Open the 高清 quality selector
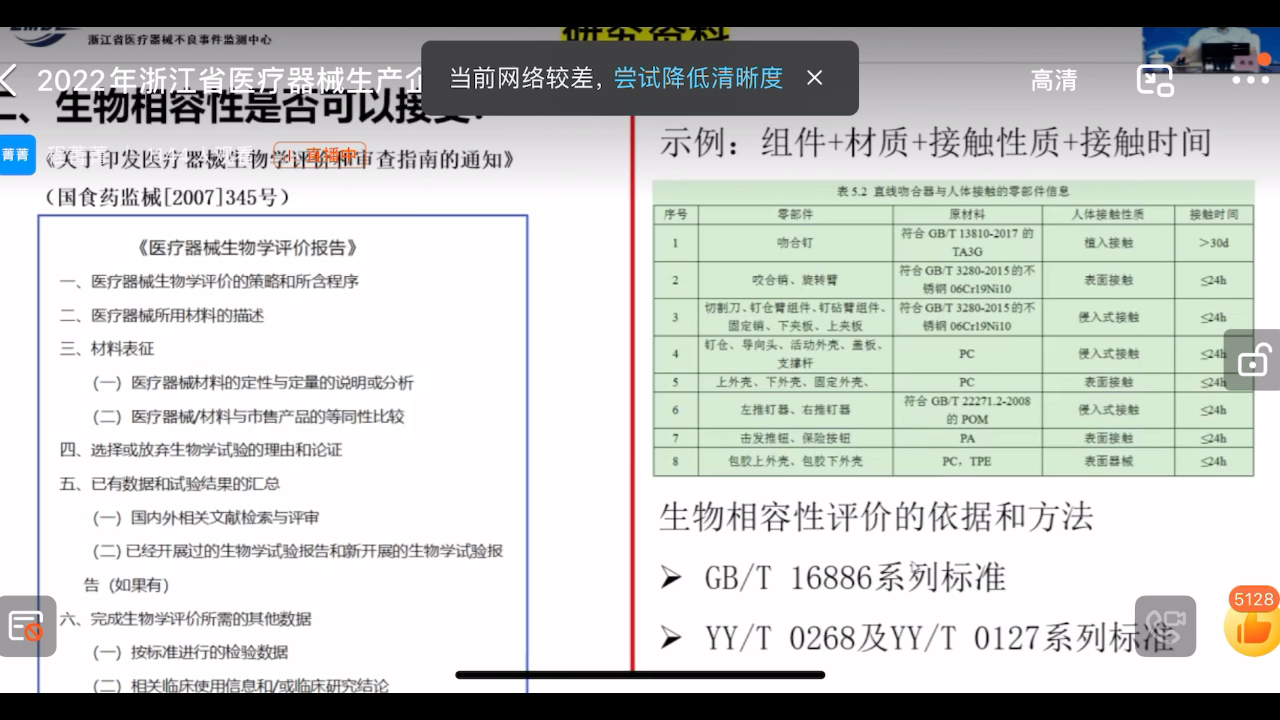Image resolution: width=1280 pixels, height=720 pixels. pos(1054,80)
